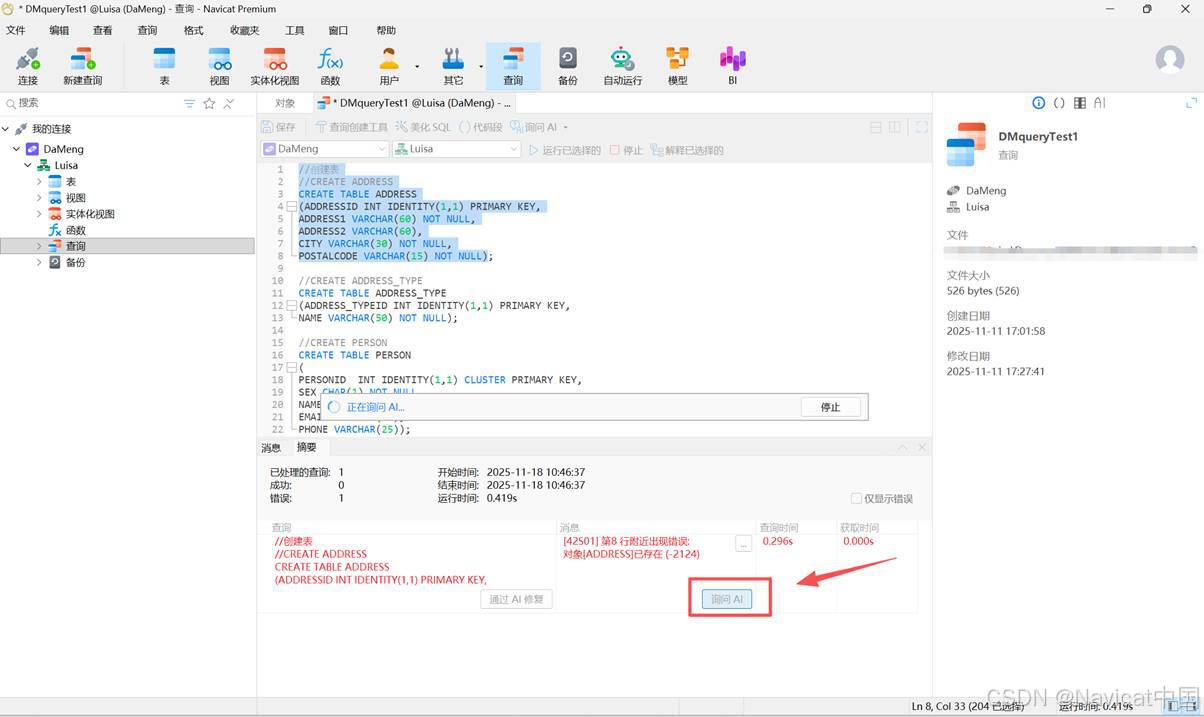This screenshot has height=717, width=1204.
Task: Expand the 备份 node in the tree
Action: (x=40, y=262)
